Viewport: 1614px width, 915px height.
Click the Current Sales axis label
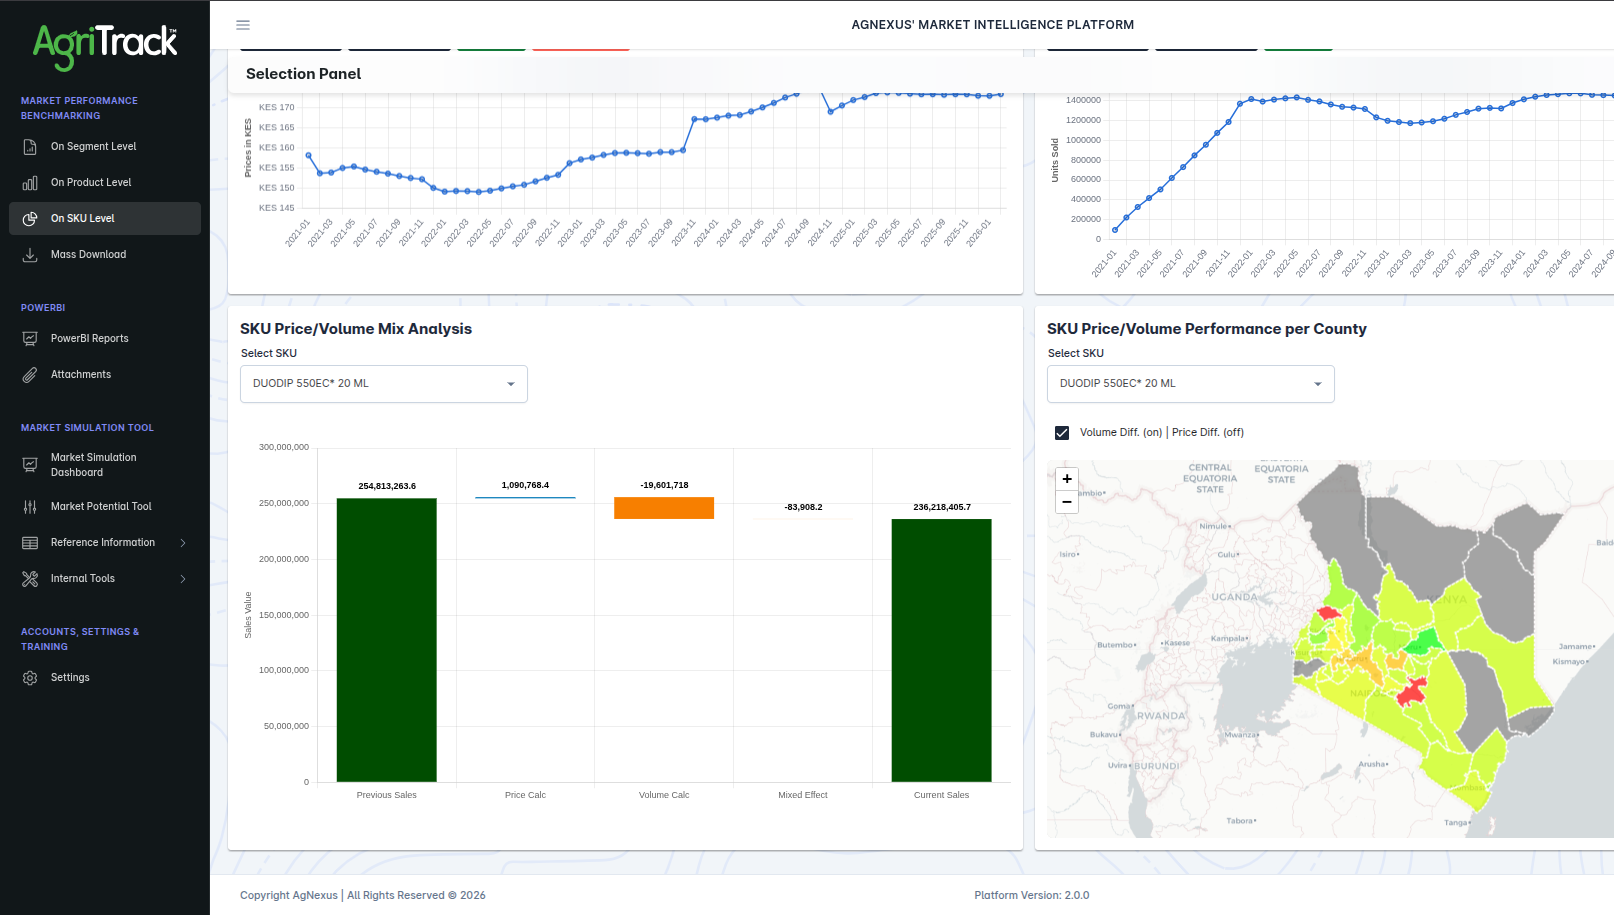(942, 795)
